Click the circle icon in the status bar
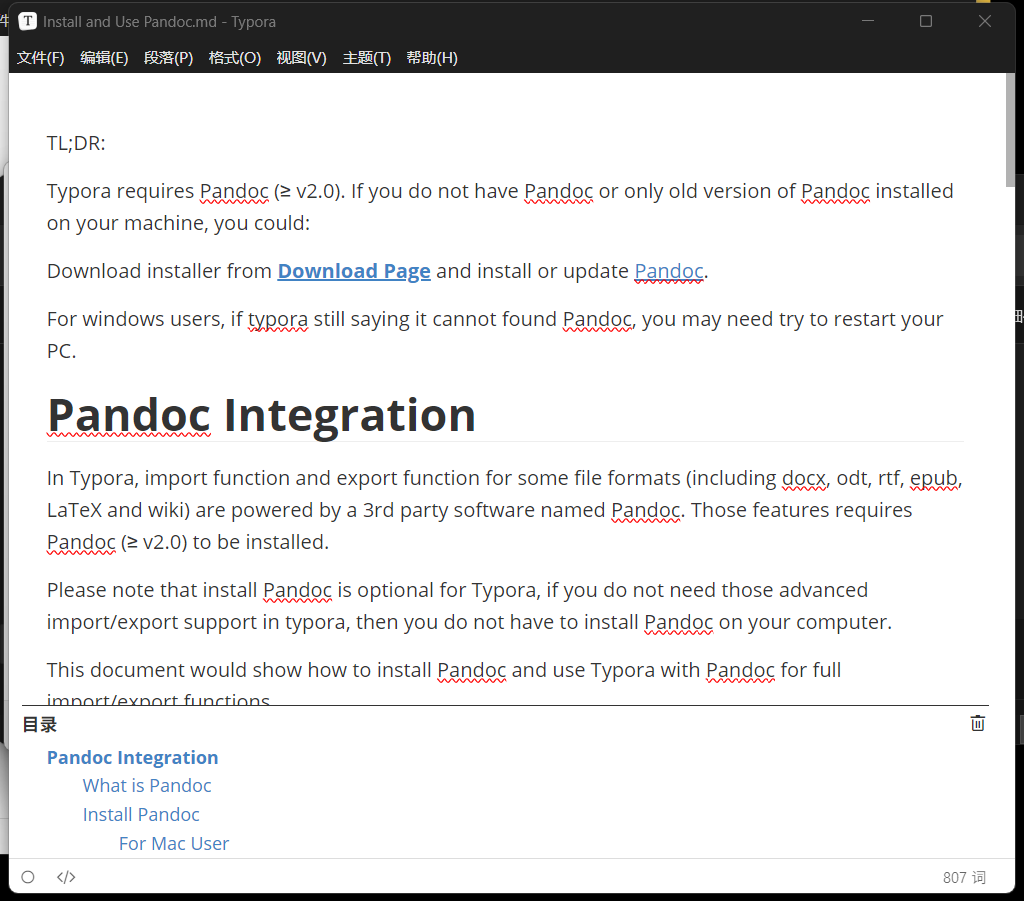The width and height of the screenshot is (1024, 901). tap(27, 877)
